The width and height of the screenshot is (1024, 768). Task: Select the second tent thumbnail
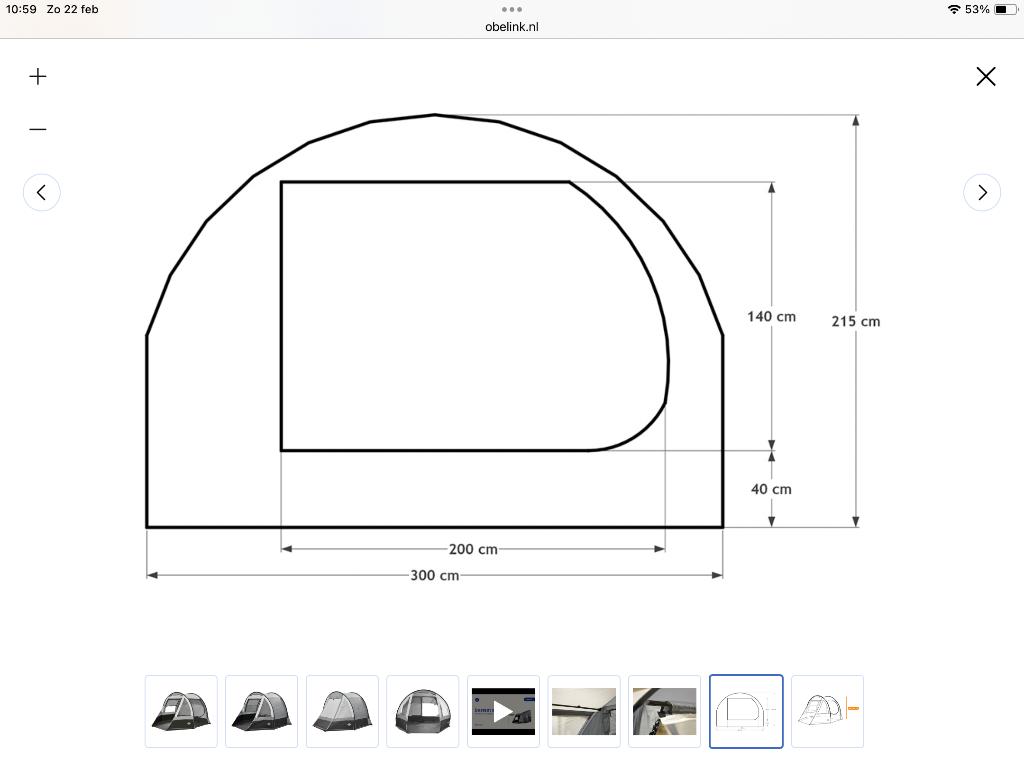click(x=261, y=711)
